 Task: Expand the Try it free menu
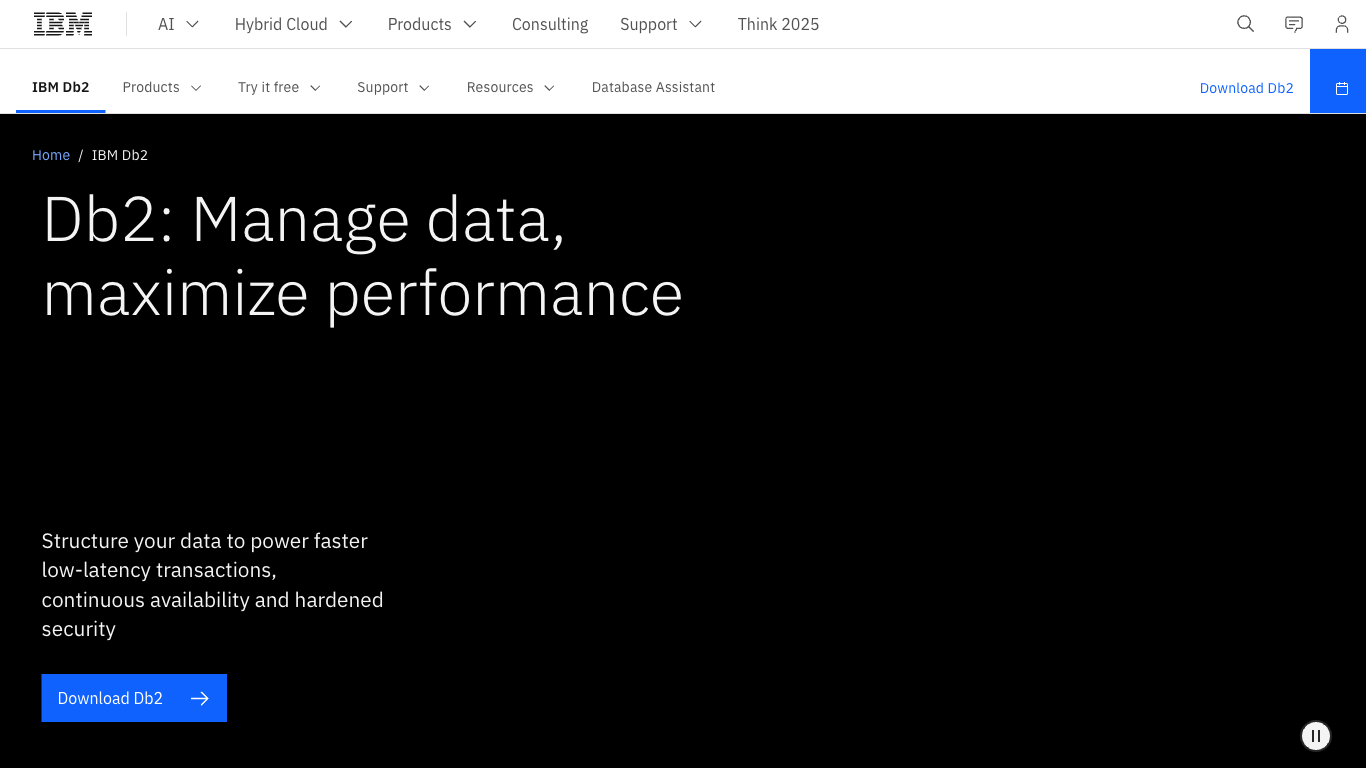[279, 88]
